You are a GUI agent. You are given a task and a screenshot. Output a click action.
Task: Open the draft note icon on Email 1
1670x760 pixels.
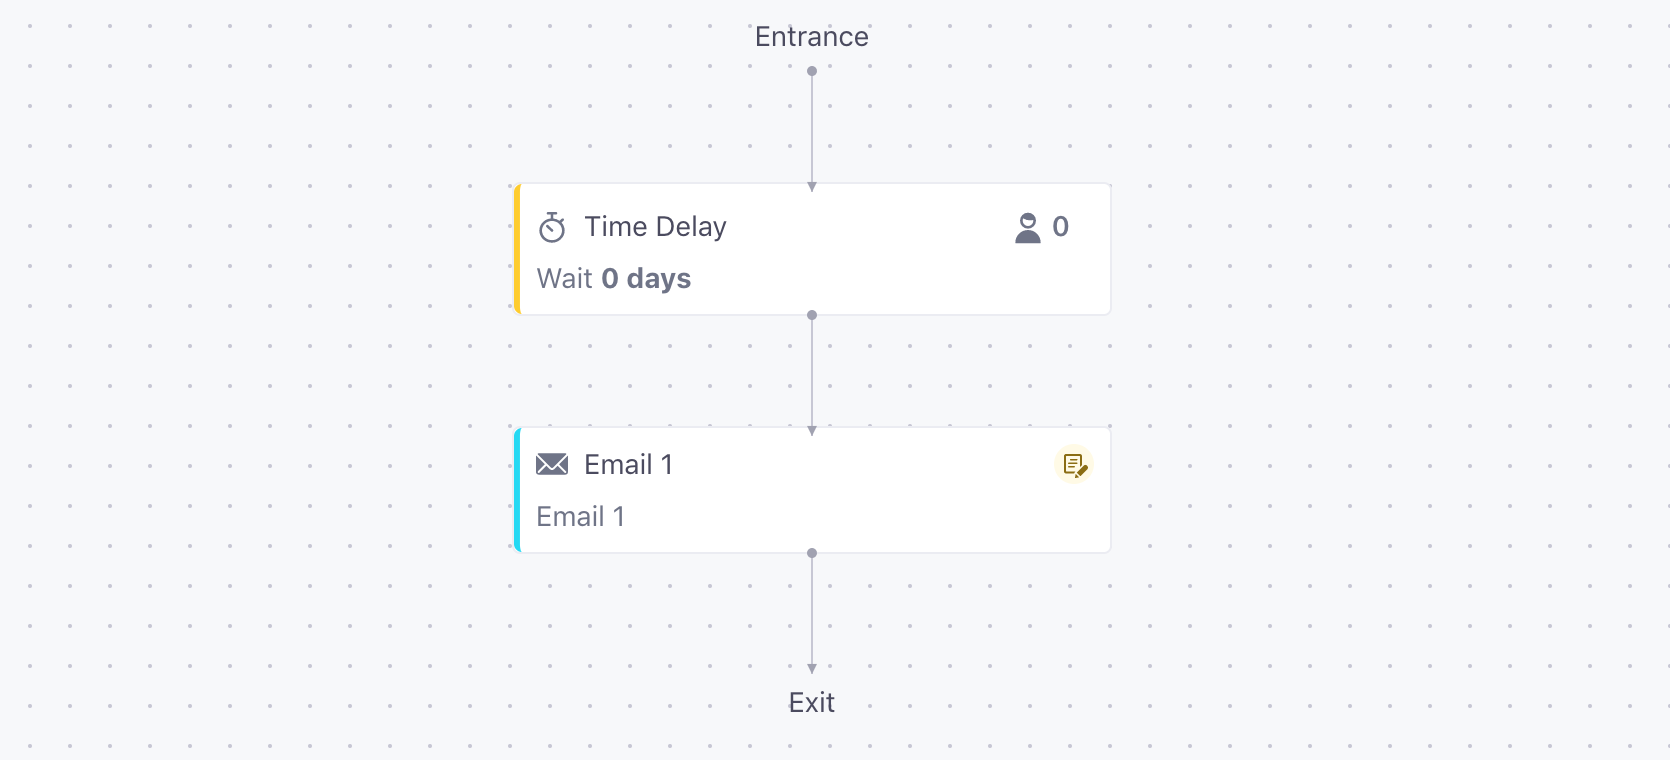(x=1074, y=465)
